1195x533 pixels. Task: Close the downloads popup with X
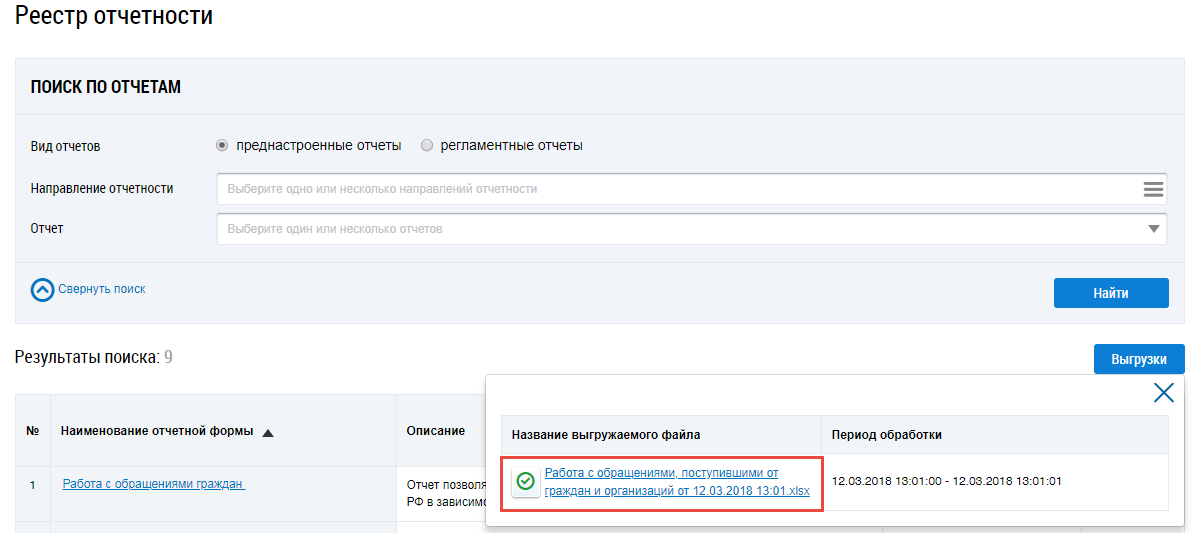(x=1163, y=393)
